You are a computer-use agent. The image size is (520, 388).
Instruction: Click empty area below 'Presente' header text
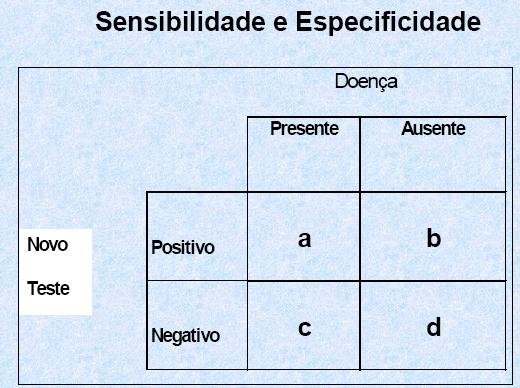pos(304,165)
